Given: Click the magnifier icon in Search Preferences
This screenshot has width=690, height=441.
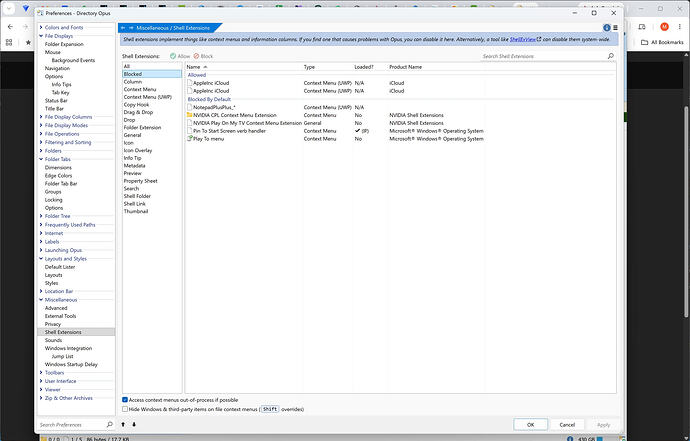Looking at the screenshot, I should click(x=110, y=424).
